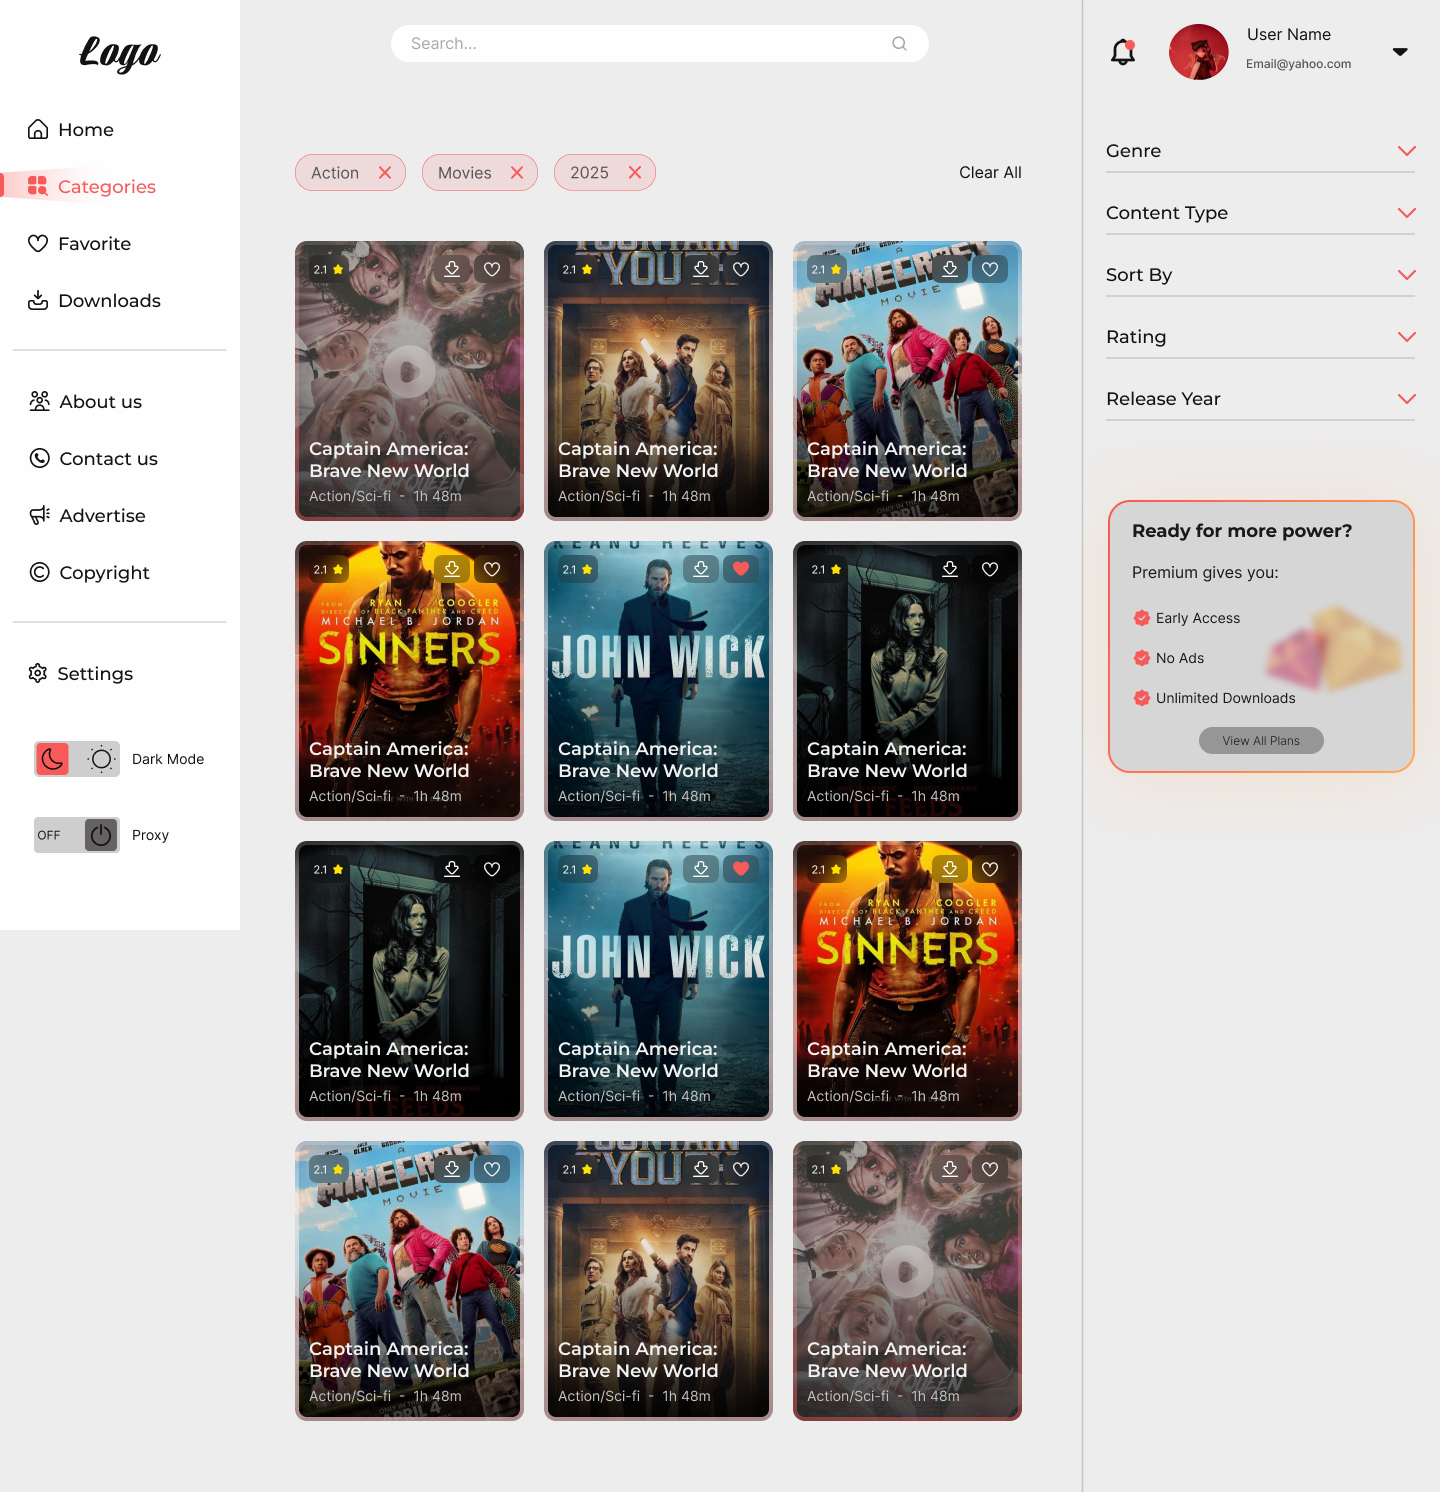The image size is (1440, 1492).
Task: Download the third-row John Wick movie
Action: click(701, 869)
